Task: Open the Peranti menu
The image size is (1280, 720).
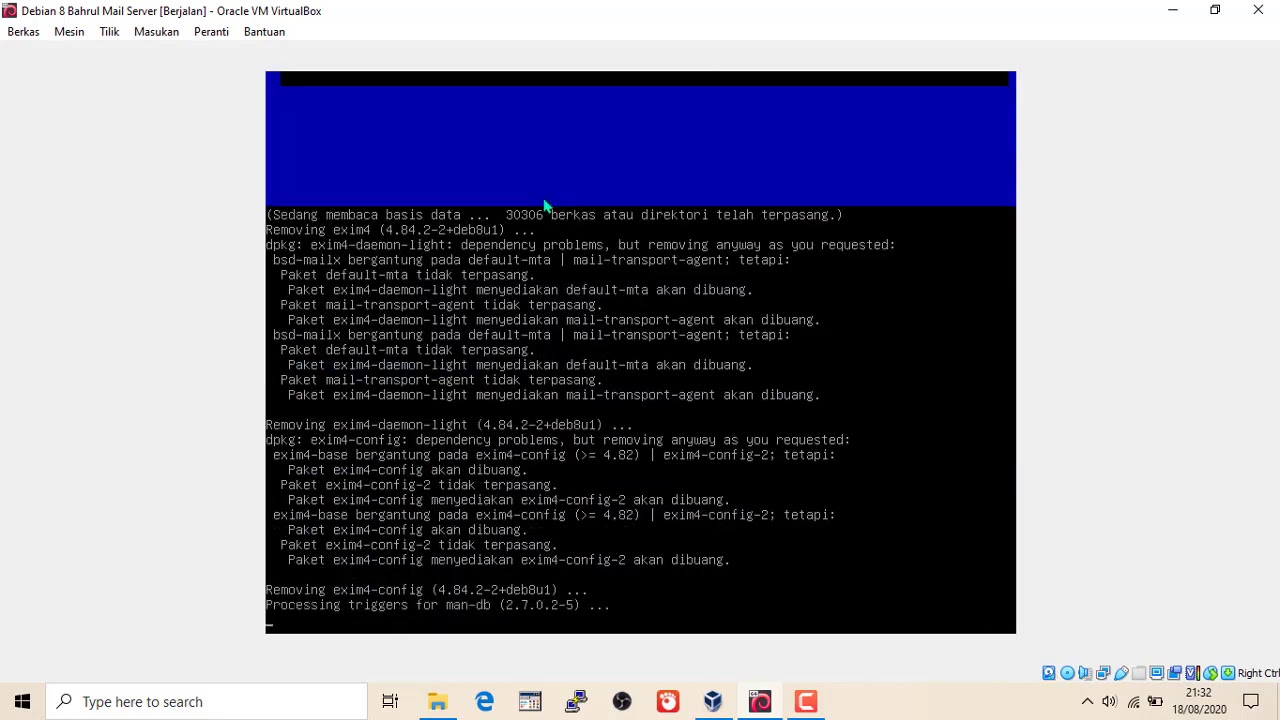Action: coord(211,32)
